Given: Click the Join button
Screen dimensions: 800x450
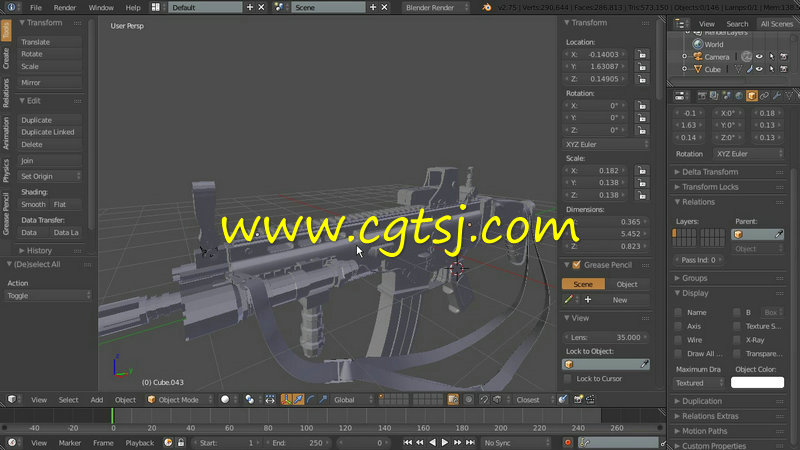Looking at the screenshot, I should click(x=49, y=161).
